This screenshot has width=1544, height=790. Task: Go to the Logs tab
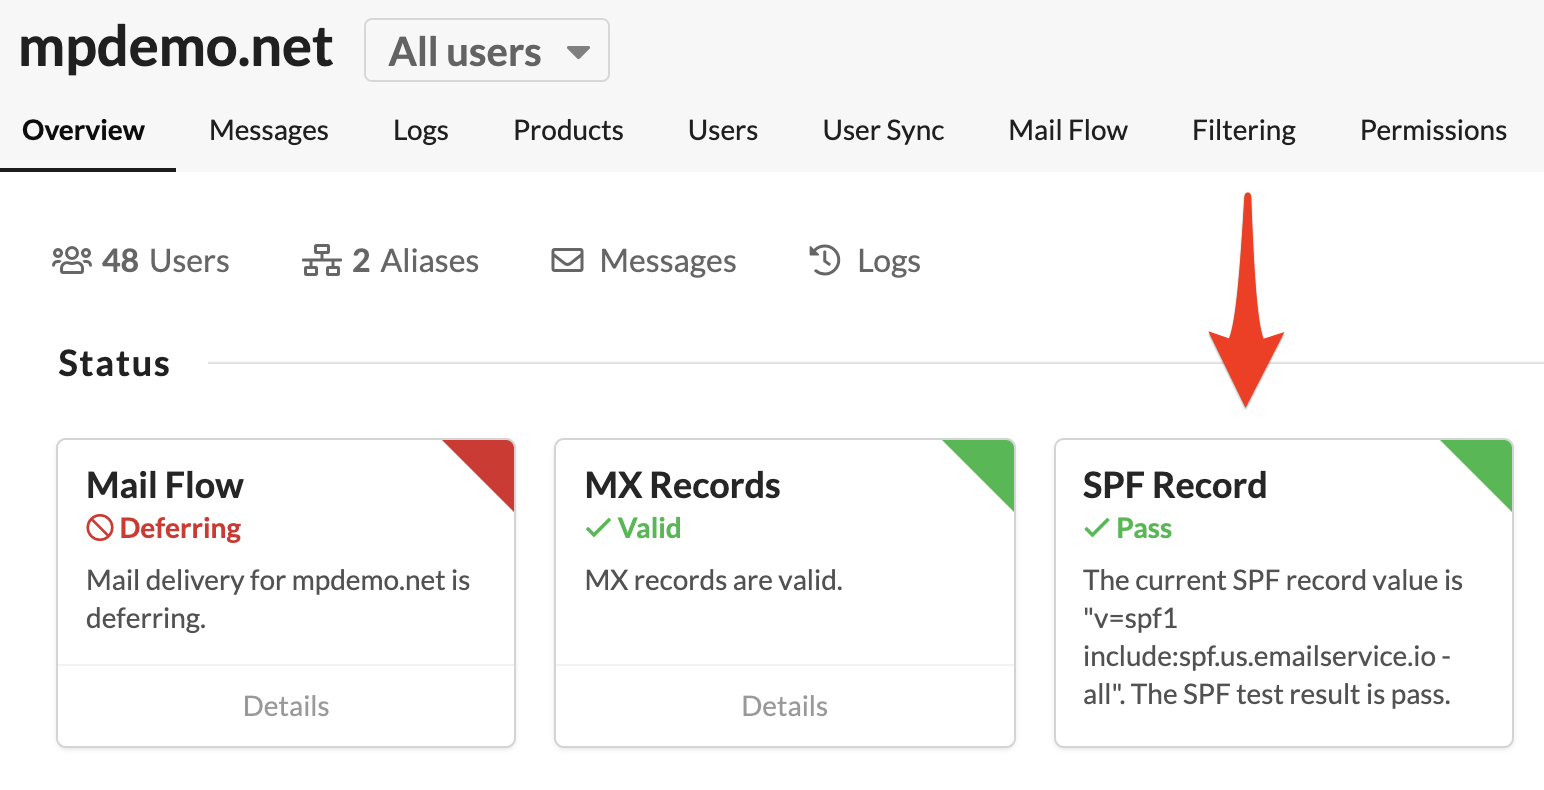tap(421, 130)
